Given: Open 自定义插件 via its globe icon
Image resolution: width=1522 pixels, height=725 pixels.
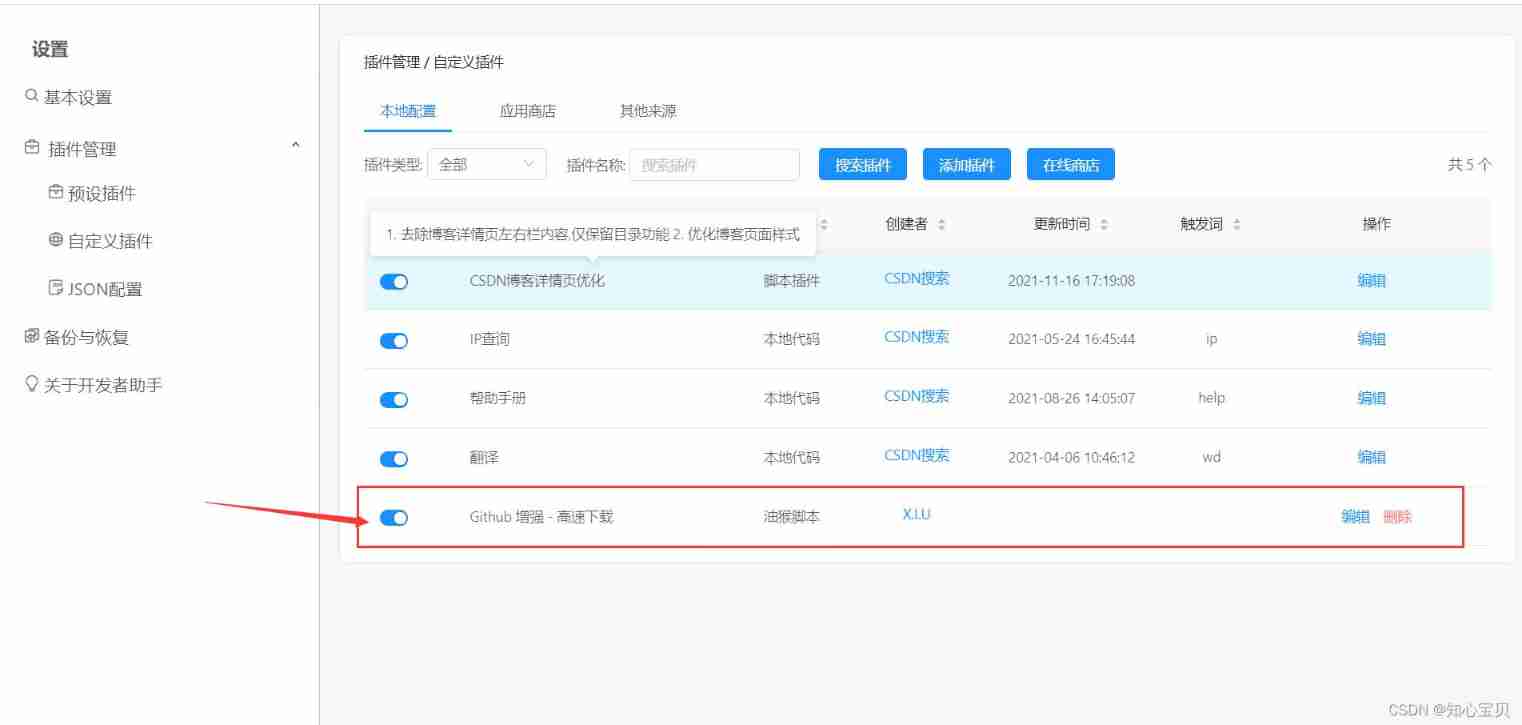Looking at the screenshot, I should click(56, 240).
